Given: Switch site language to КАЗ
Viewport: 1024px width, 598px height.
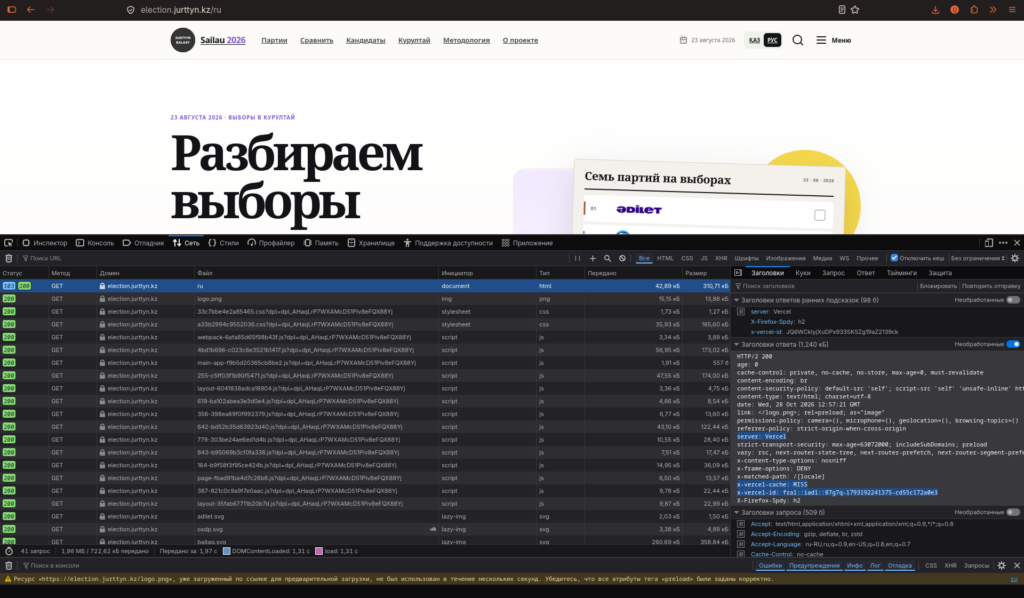Looking at the screenshot, I should coord(754,40).
